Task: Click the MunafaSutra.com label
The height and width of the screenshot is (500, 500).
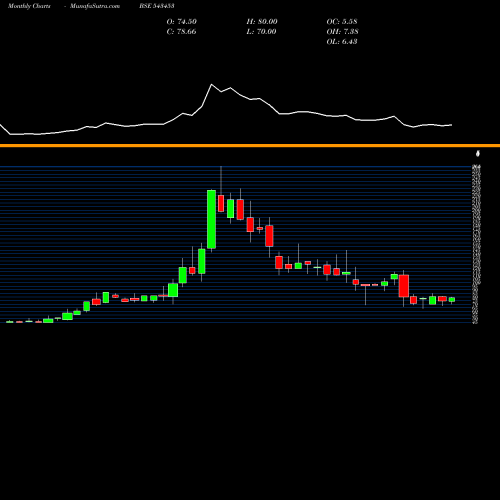Action: tap(95, 6)
